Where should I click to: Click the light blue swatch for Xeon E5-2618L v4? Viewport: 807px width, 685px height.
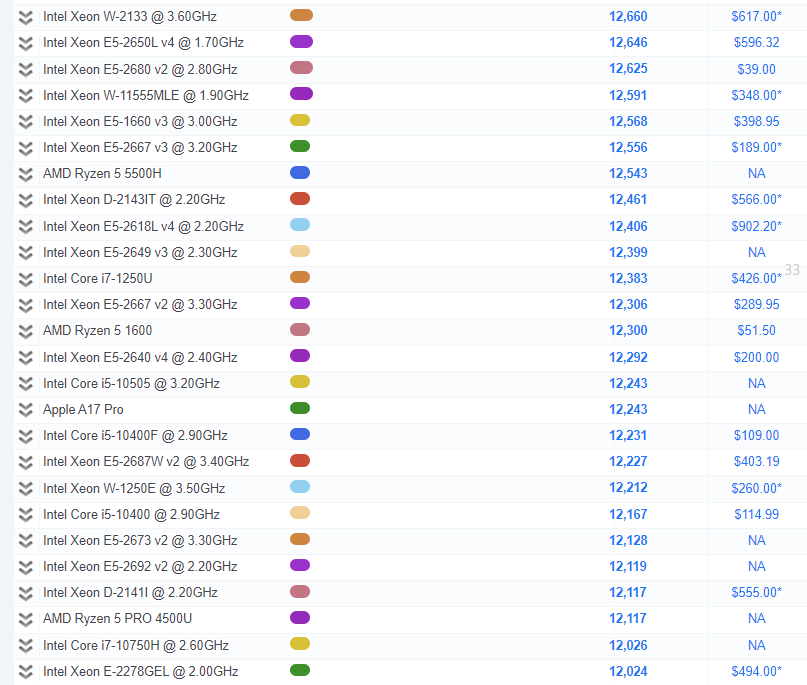(300, 225)
